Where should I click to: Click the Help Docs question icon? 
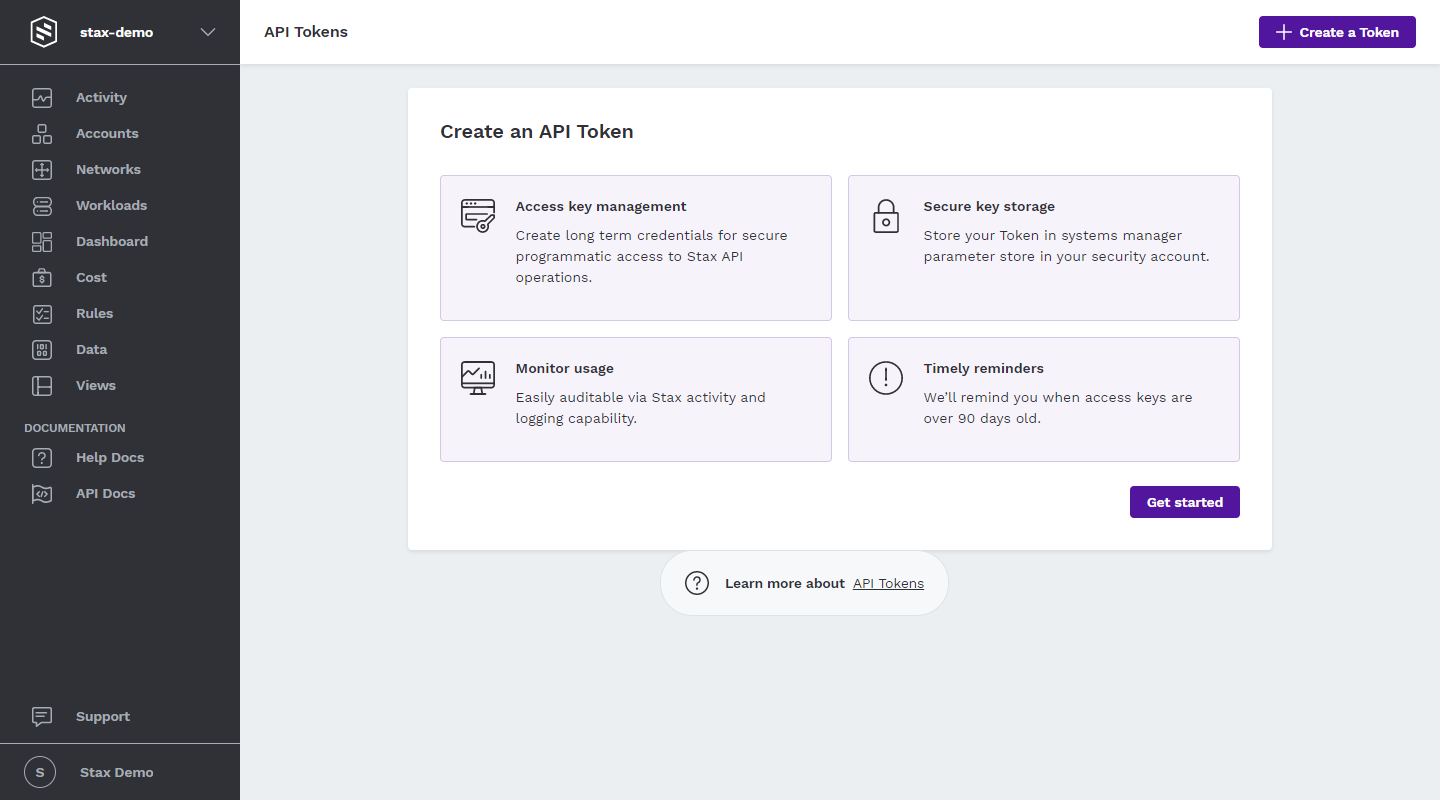(42, 458)
